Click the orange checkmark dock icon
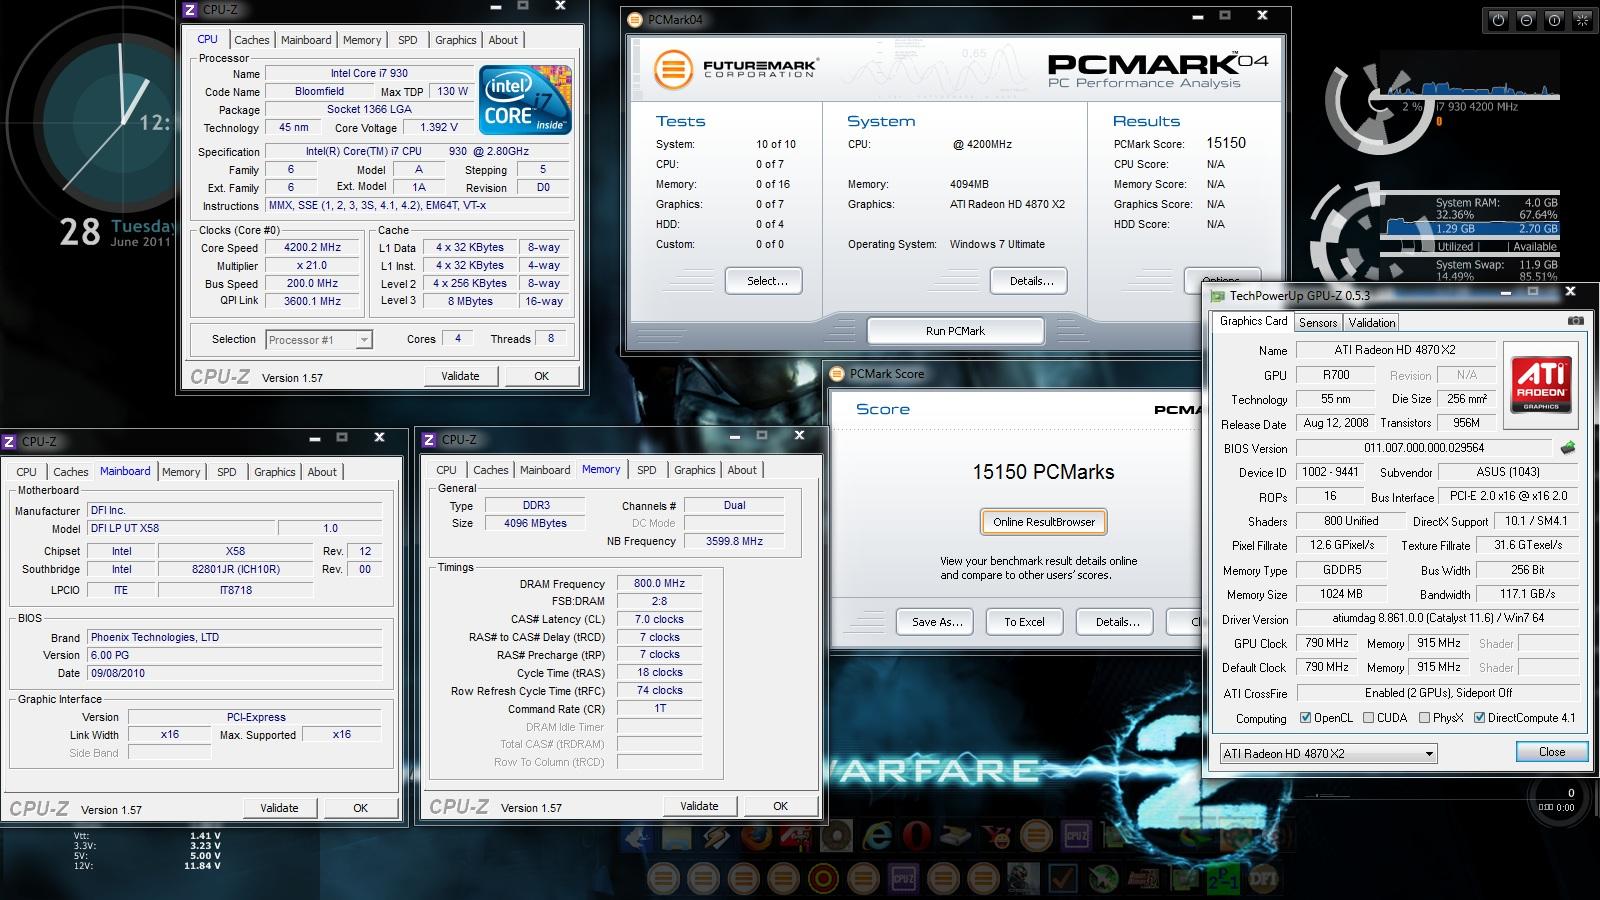Viewport: 1600px width, 900px height. pyautogui.click(x=1063, y=879)
